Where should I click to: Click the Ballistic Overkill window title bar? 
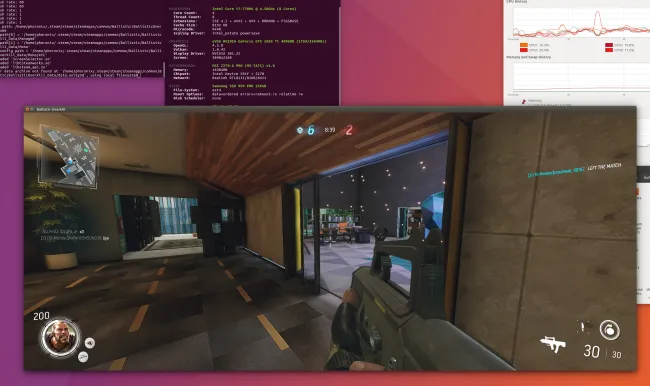pyautogui.click(x=330, y=109)
